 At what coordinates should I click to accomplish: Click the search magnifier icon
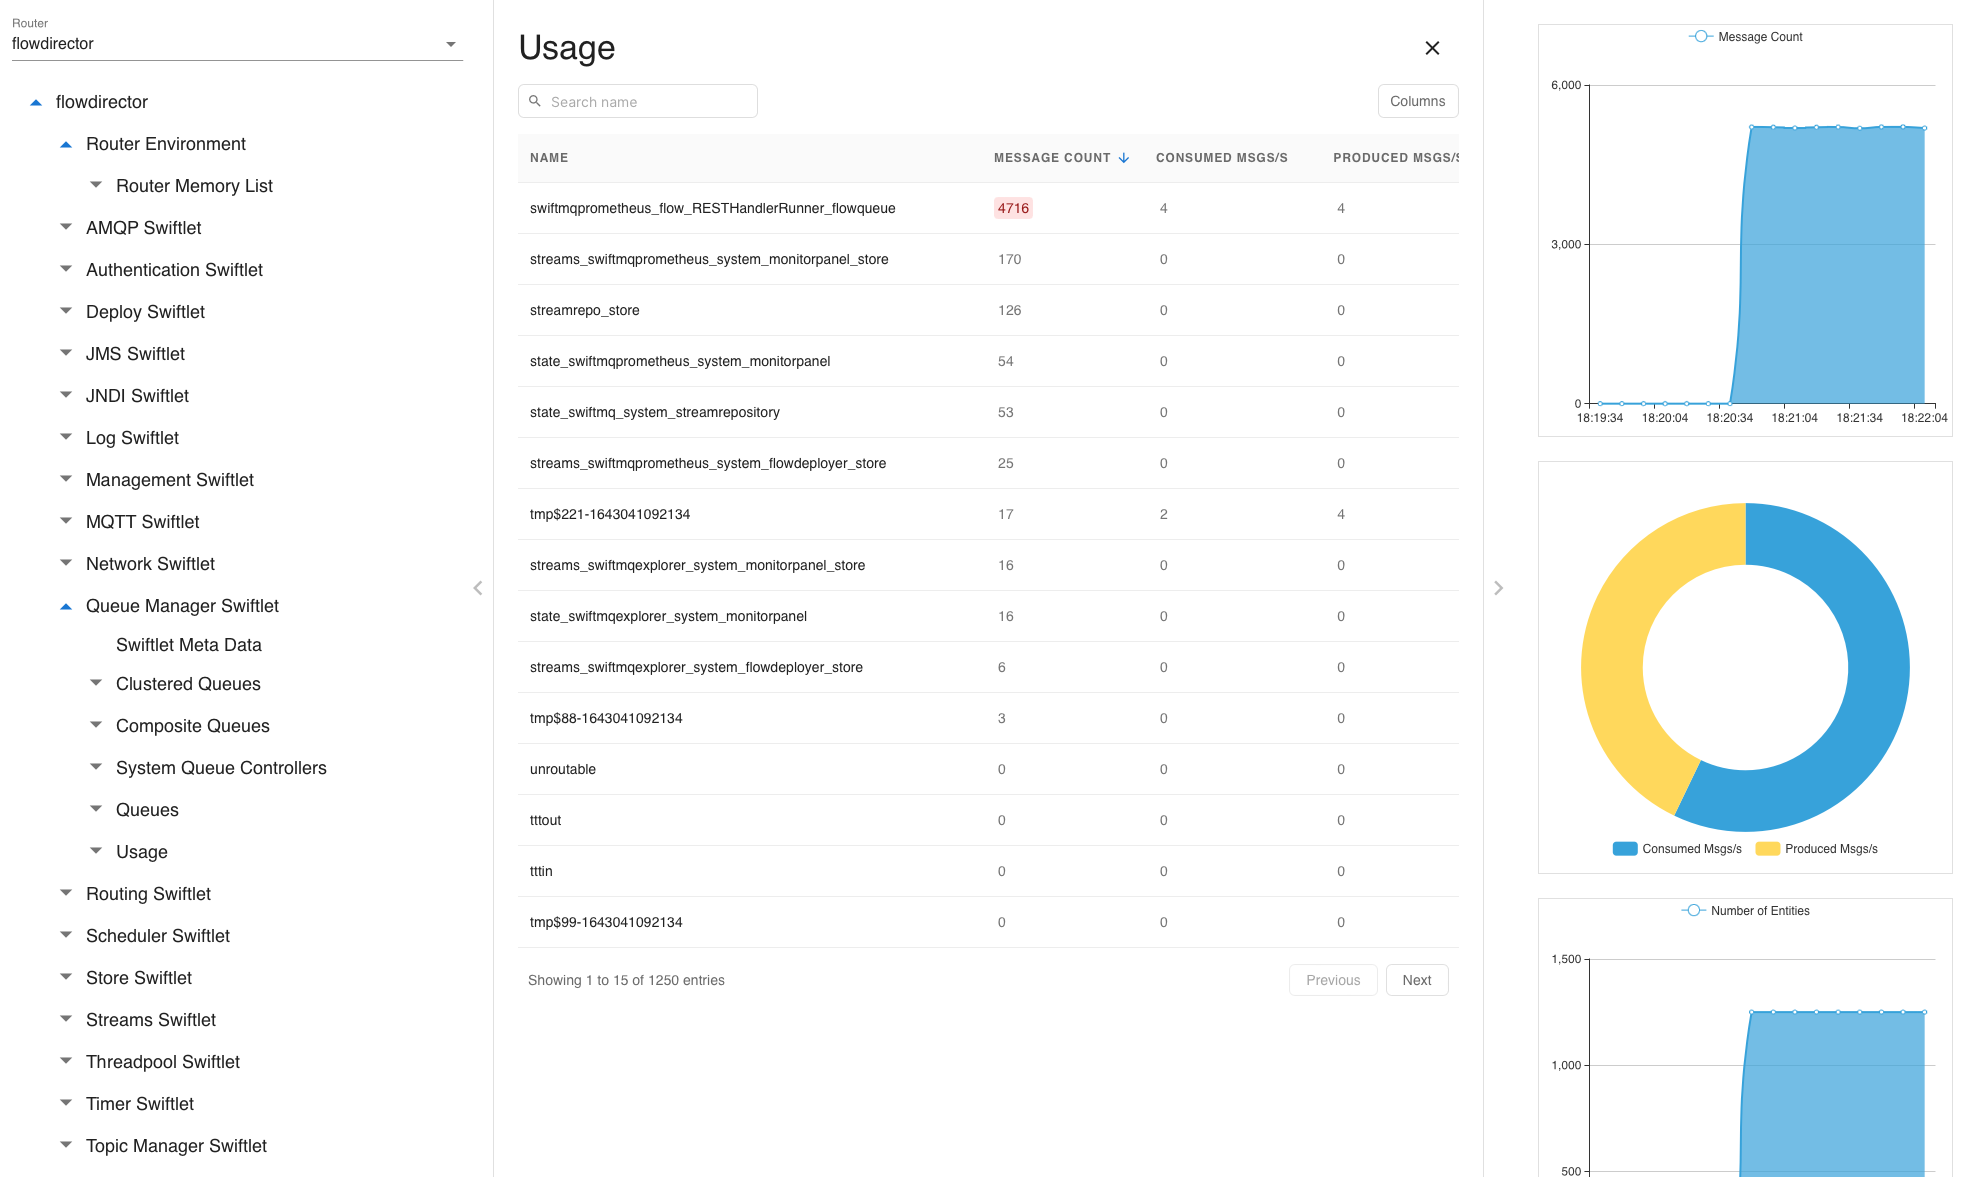point(535,101)
